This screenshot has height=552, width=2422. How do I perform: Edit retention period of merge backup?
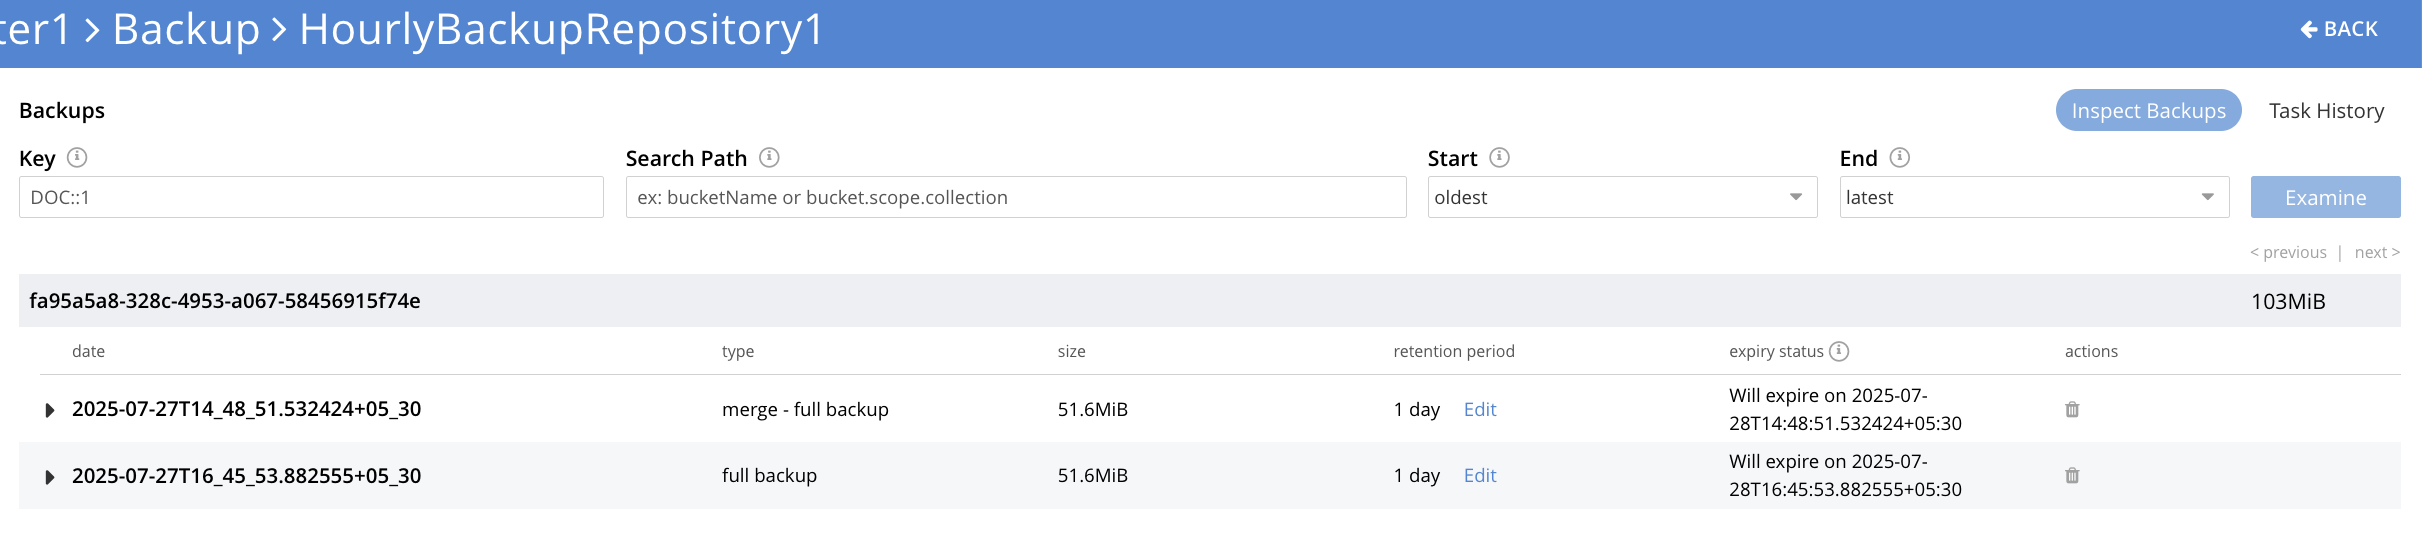(x=1479, y=410)
